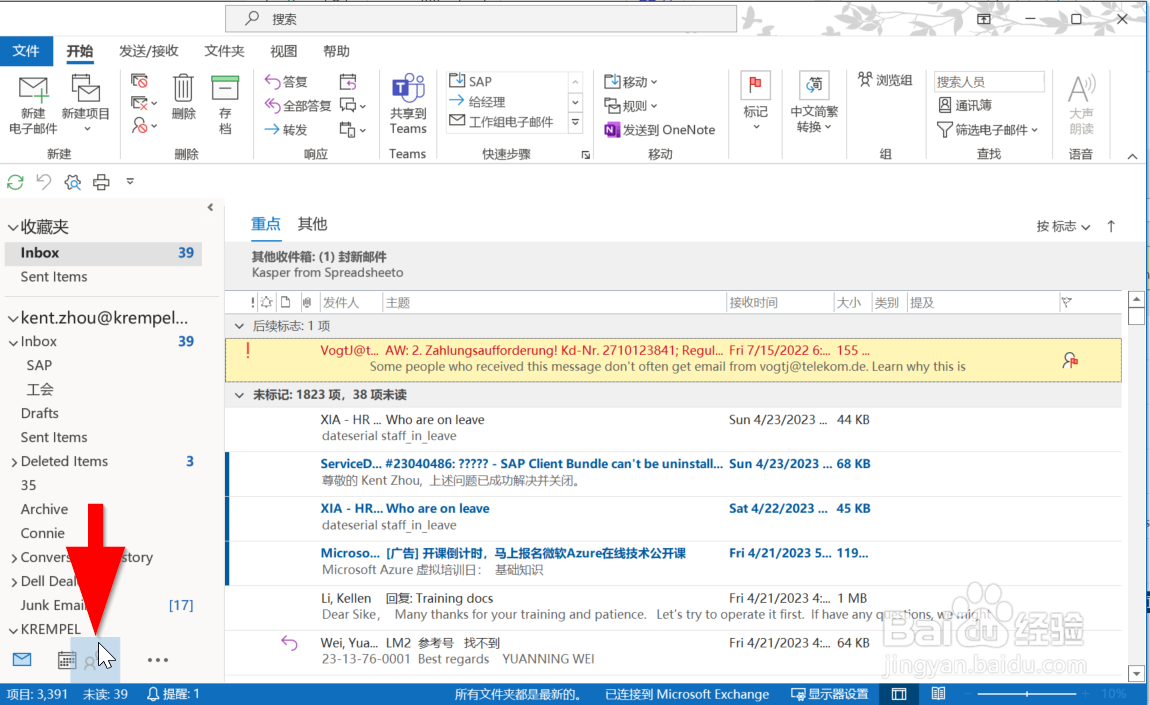
Task: Open 显示器设置 in the status bar
Action: click(829, 694)
